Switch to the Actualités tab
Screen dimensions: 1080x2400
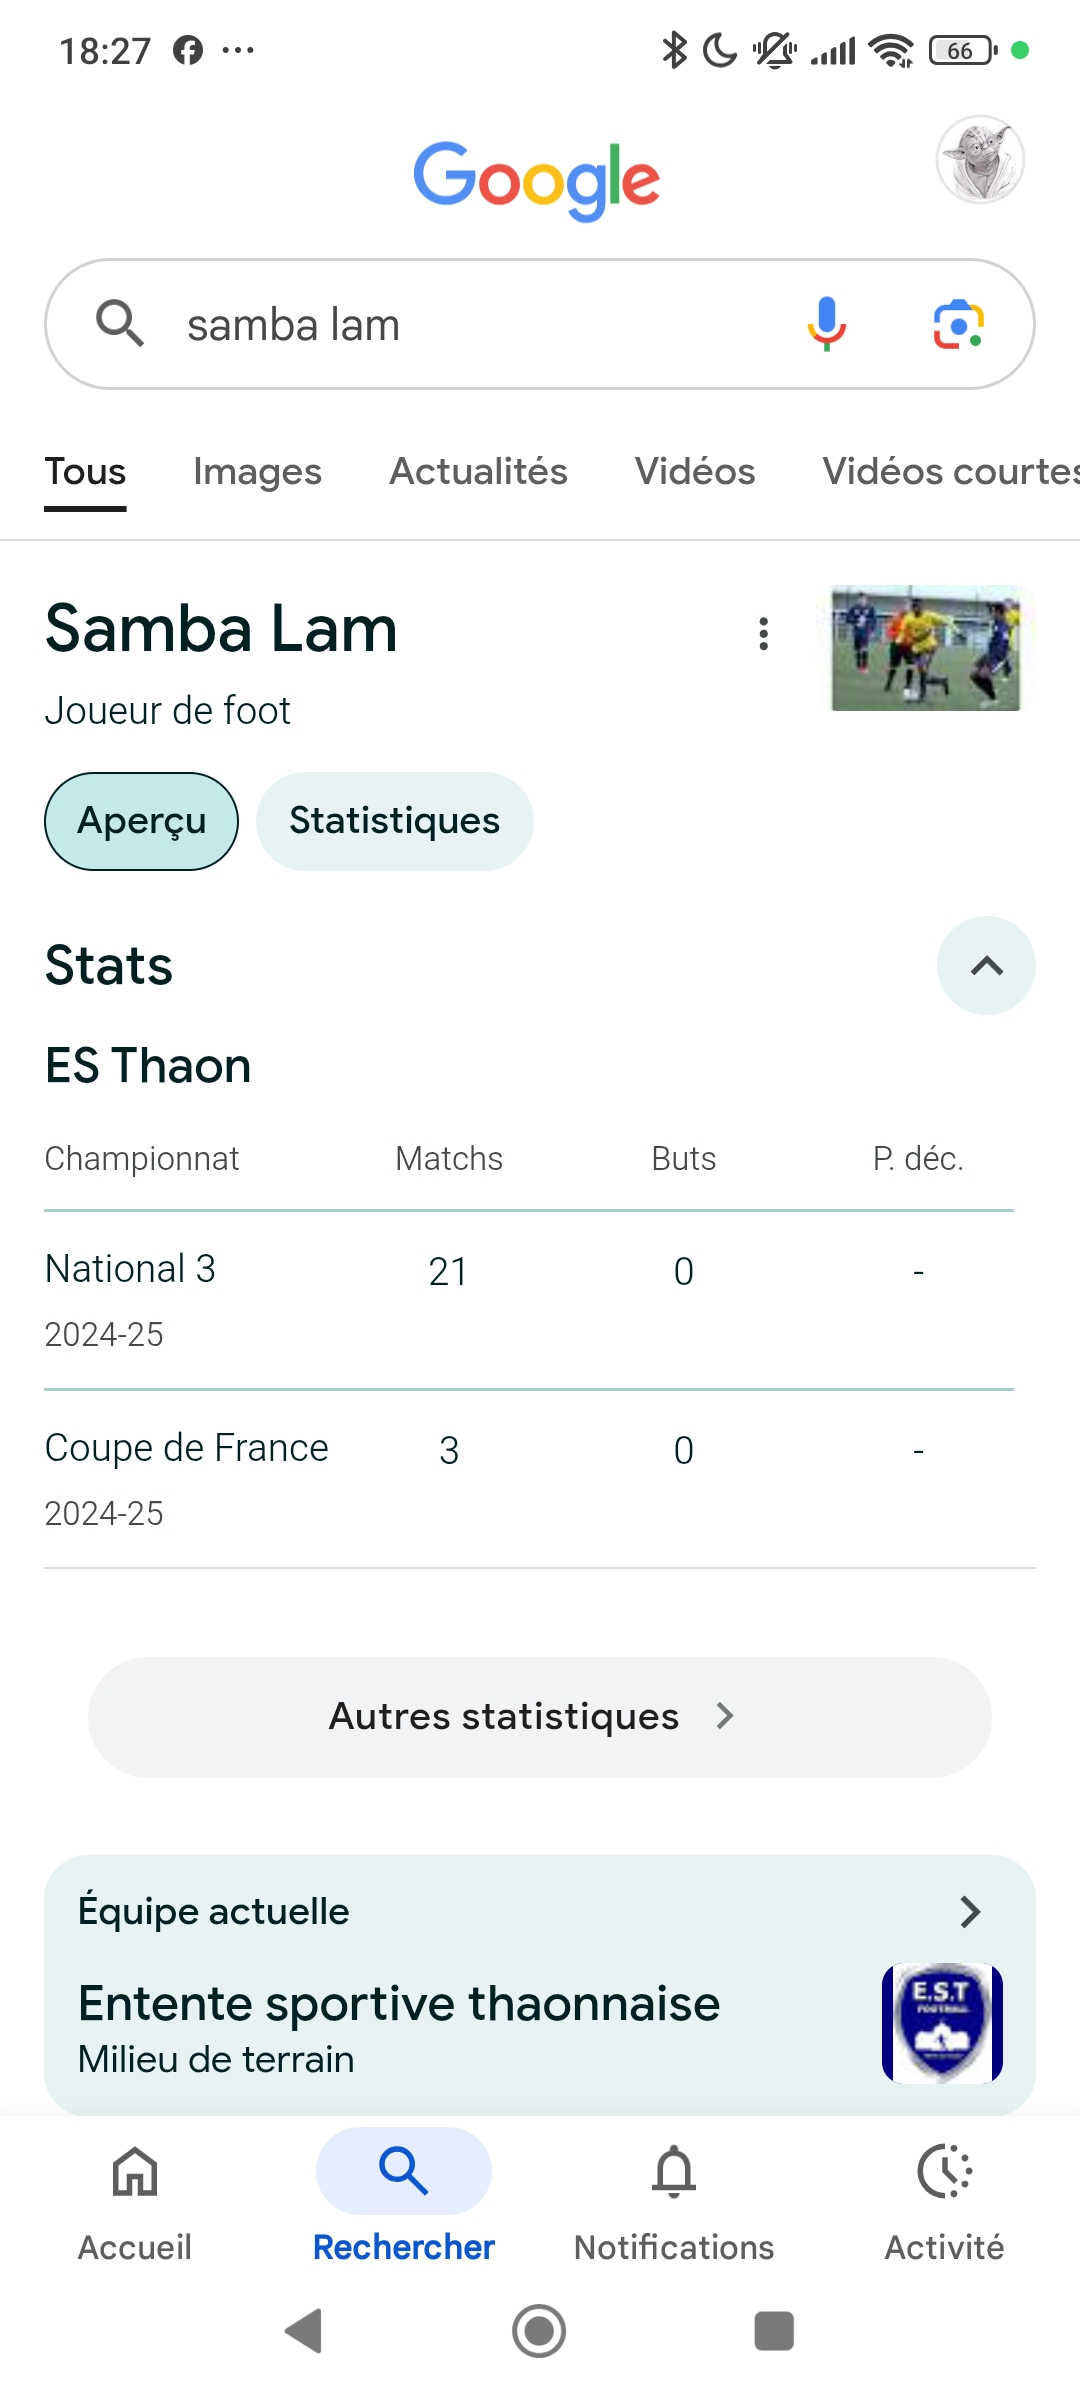coord(478,472)
